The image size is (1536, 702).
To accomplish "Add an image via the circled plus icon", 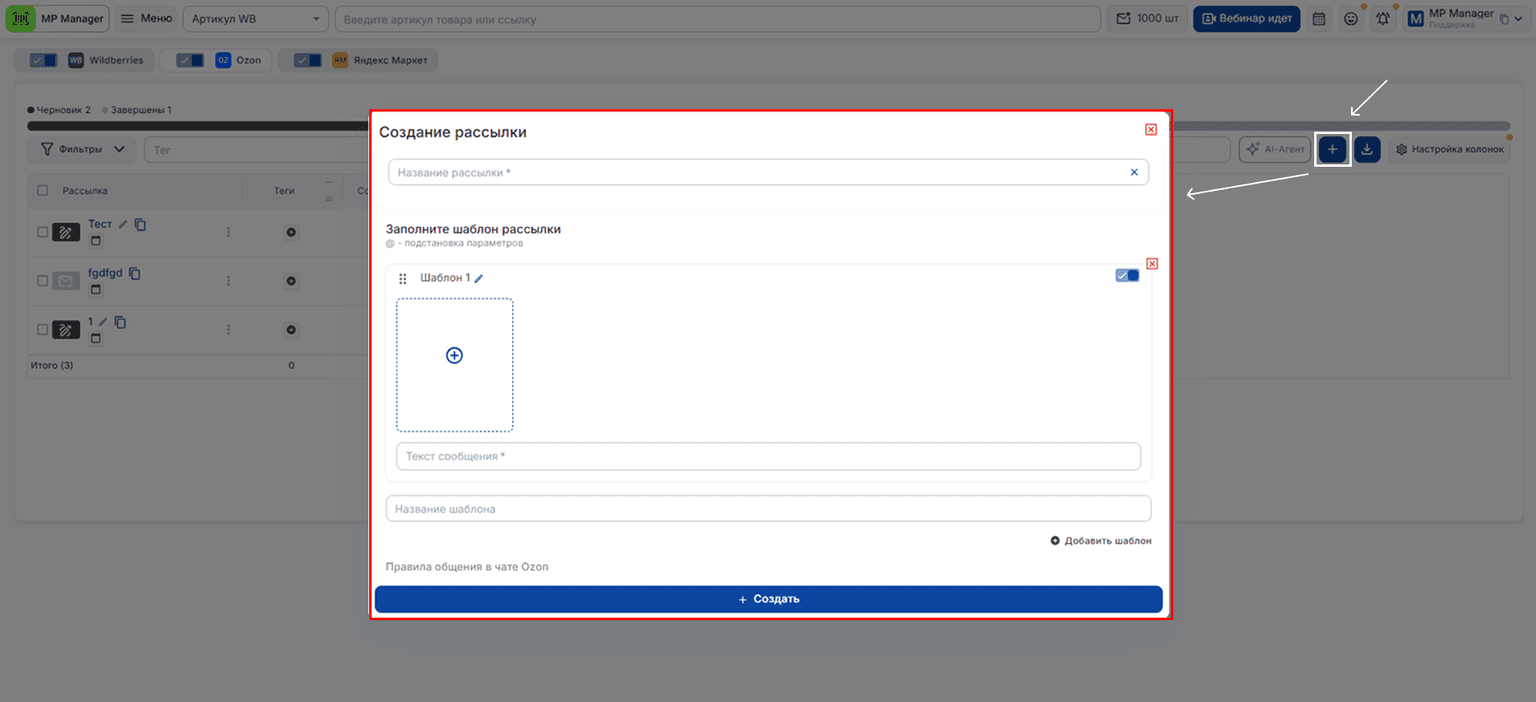I will 454,355.
